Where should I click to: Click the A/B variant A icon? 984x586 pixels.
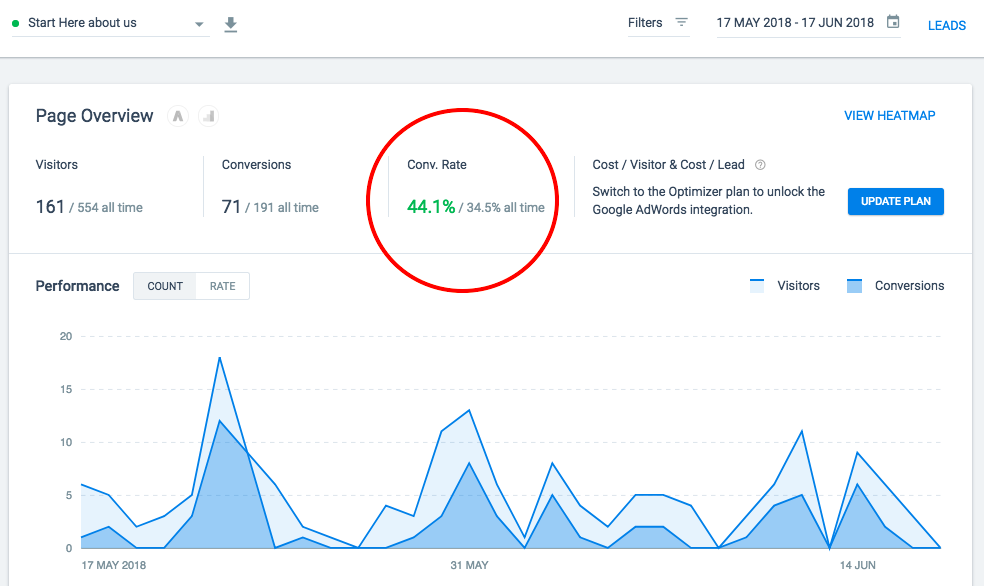pyautogui.click(x=178, y=116)
